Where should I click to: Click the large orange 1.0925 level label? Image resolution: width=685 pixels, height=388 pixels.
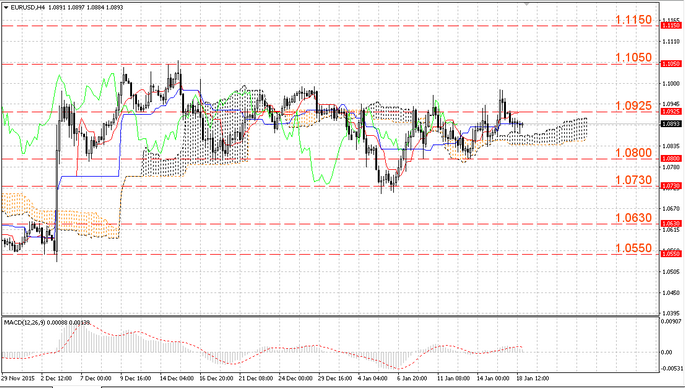(x=633, y=106)
